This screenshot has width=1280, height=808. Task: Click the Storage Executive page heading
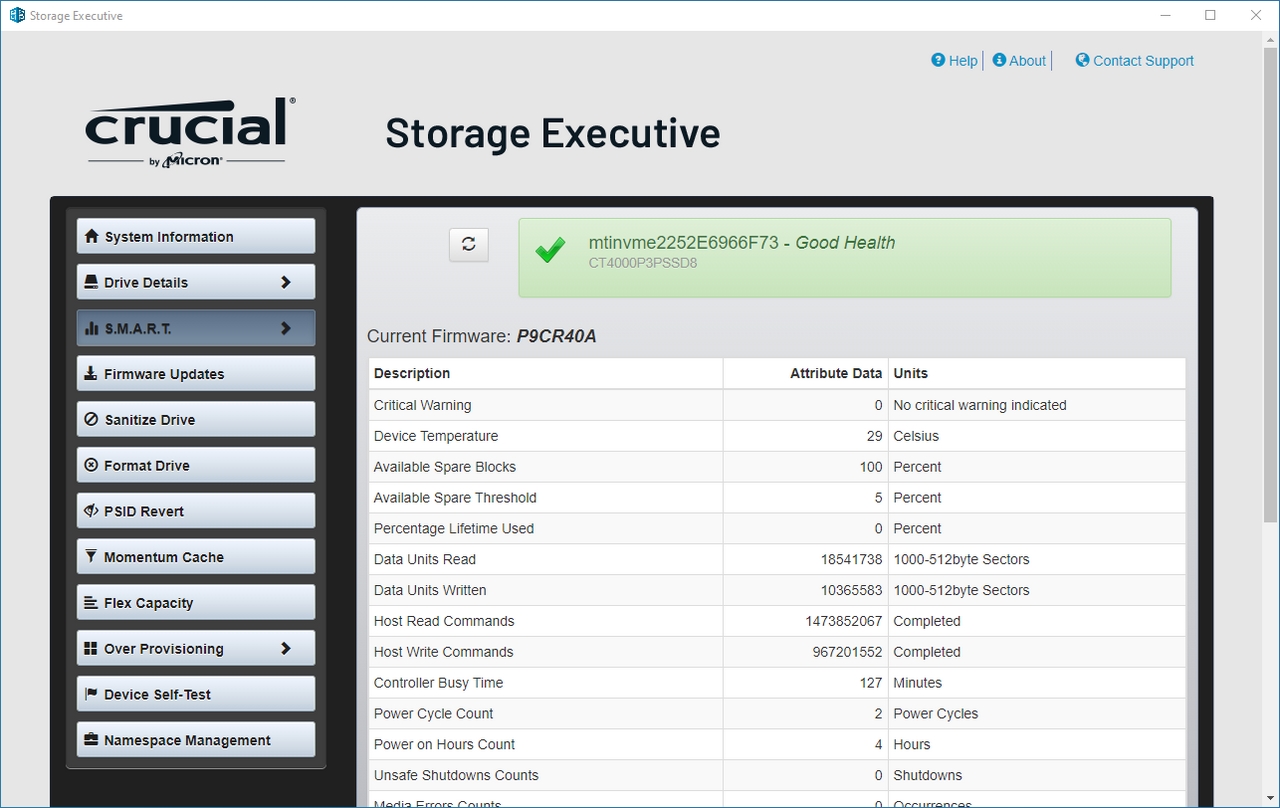552,133
